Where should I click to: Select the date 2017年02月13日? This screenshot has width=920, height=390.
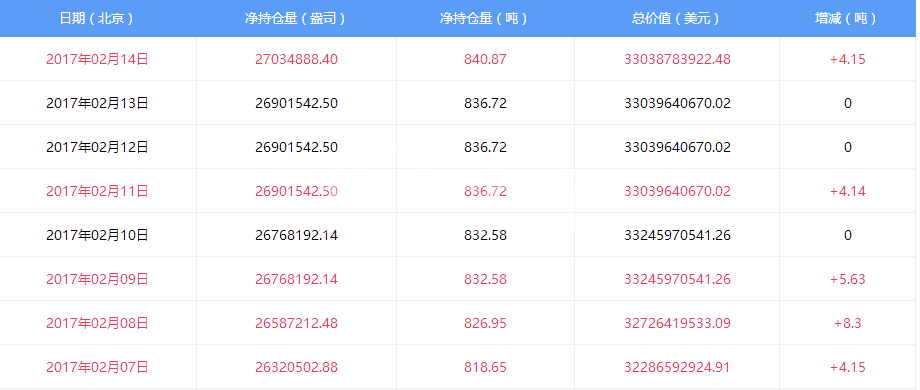click(97, 103)
